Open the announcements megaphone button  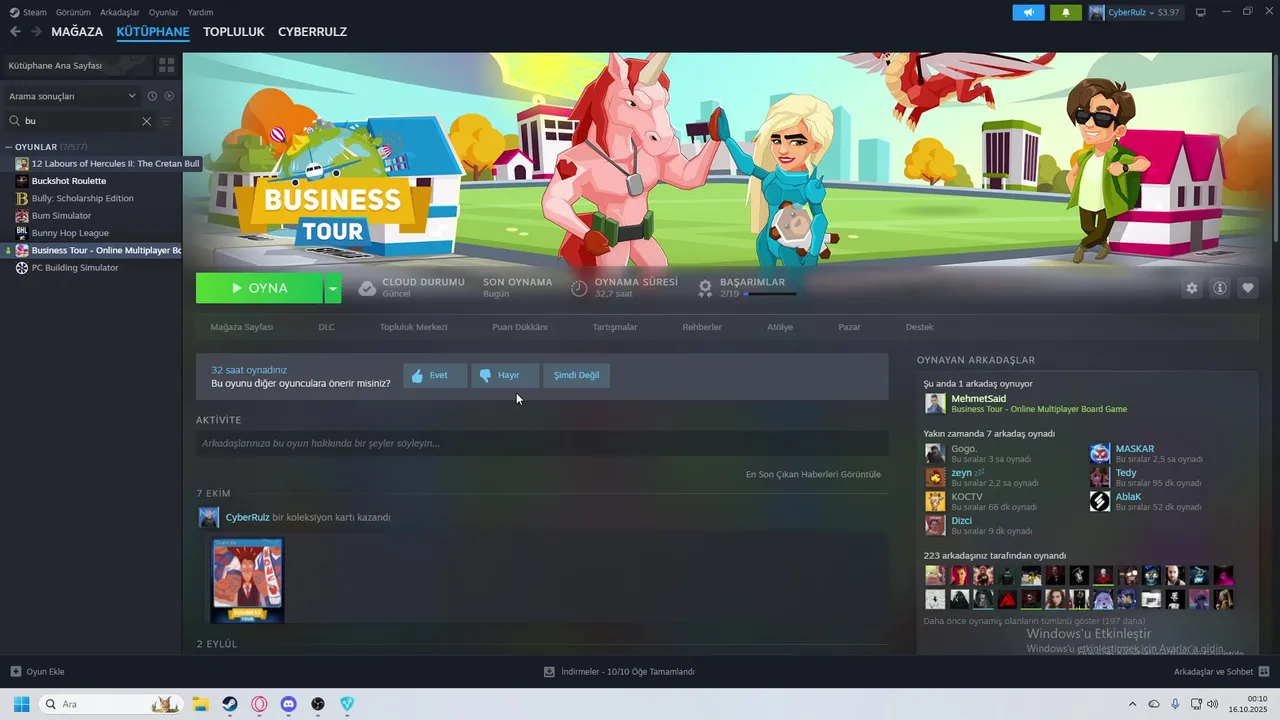pos(1028,12)
